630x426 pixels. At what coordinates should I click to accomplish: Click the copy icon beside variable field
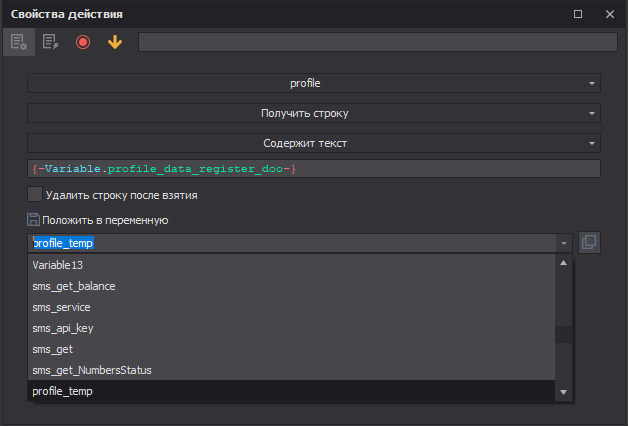[x=589, y=242]
